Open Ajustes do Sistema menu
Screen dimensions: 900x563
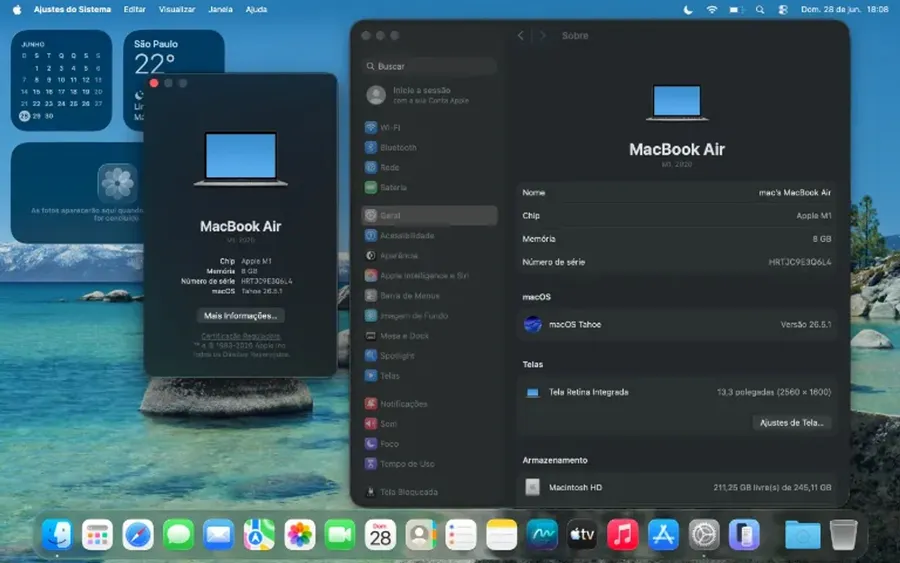click(72, 9)
